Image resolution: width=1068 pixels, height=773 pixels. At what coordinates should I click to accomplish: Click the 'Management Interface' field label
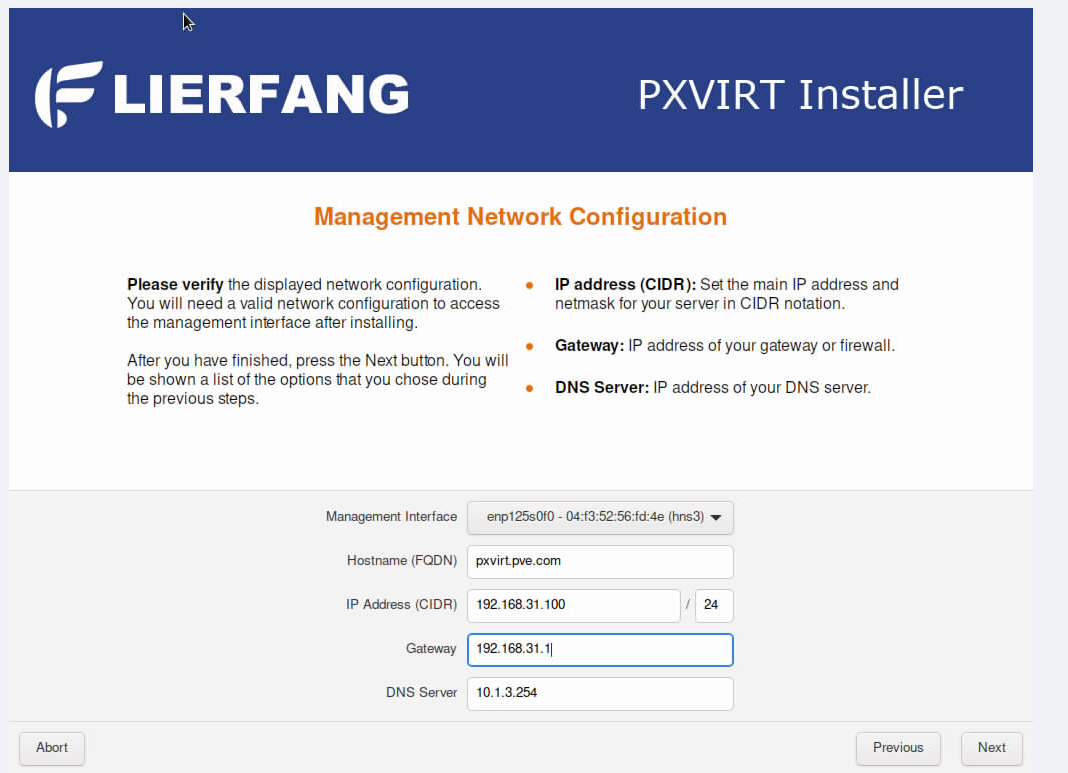click(x=391, y=517)
